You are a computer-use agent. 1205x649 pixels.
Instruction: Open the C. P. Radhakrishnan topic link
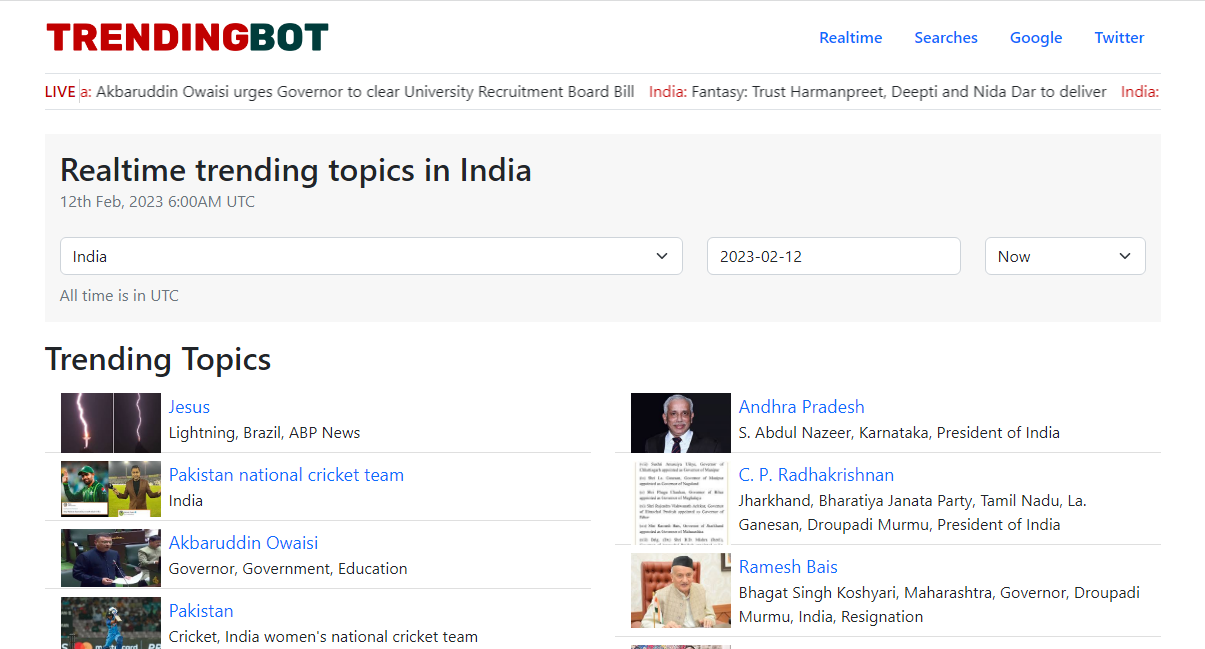[x=816, y=475]
